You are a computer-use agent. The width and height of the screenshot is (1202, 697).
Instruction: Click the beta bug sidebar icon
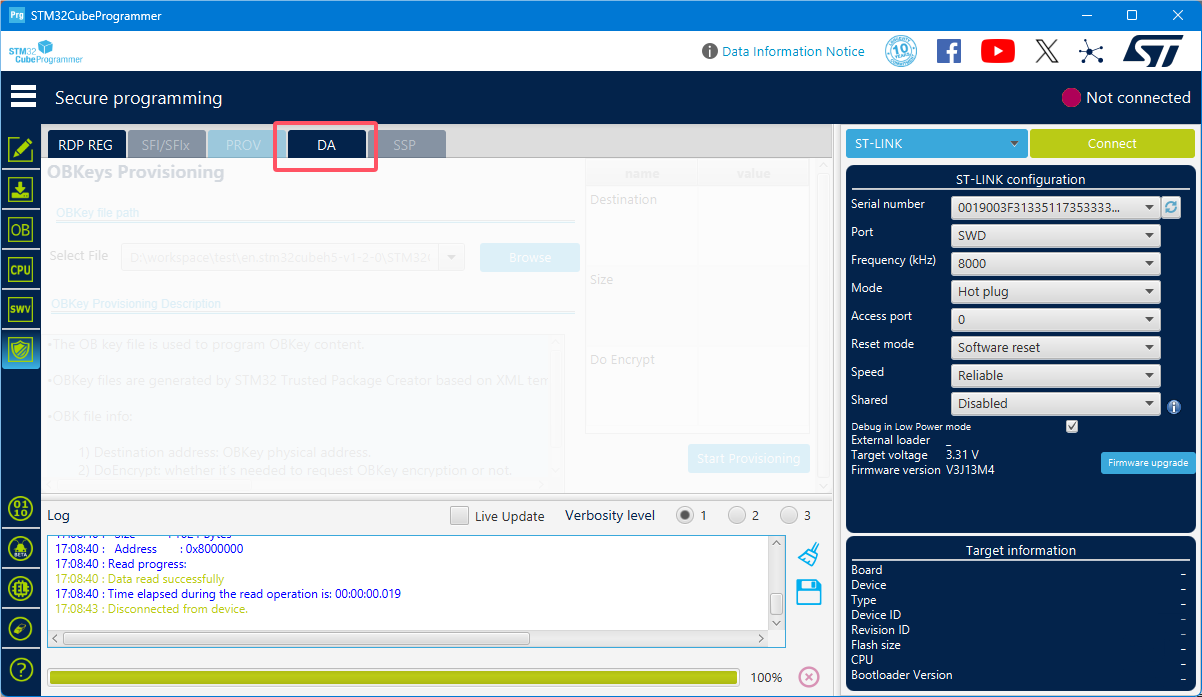coord(20,548)
